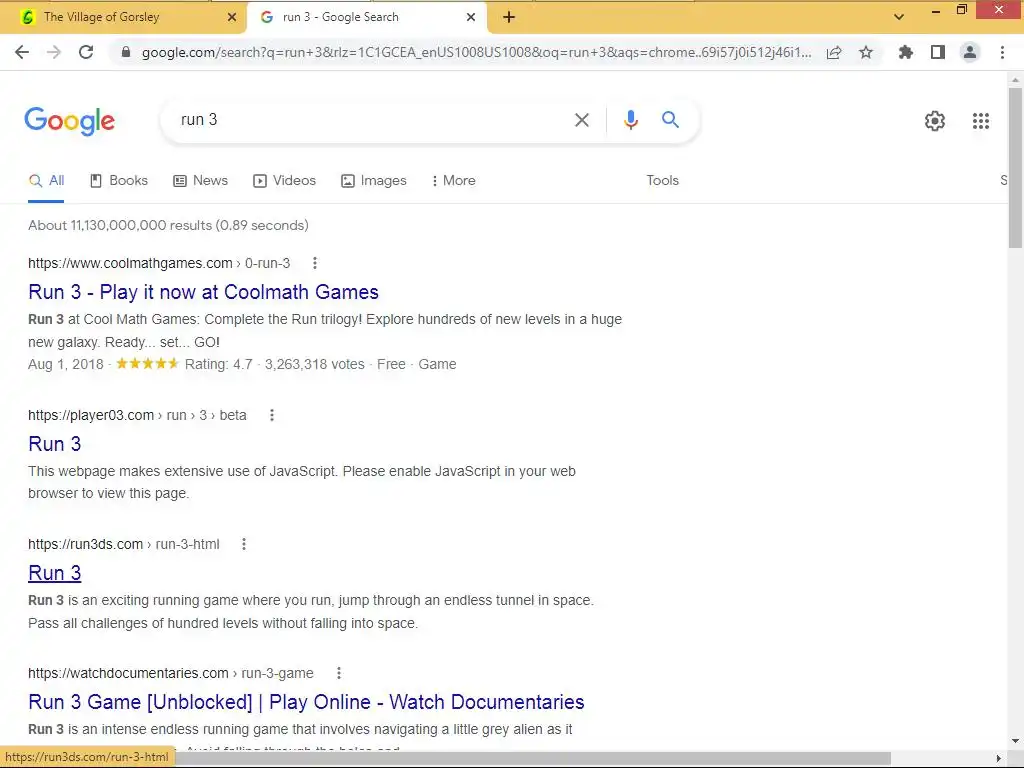Open the search Tools options
Screen dimensions: 1024x768
tap(662, 181)
